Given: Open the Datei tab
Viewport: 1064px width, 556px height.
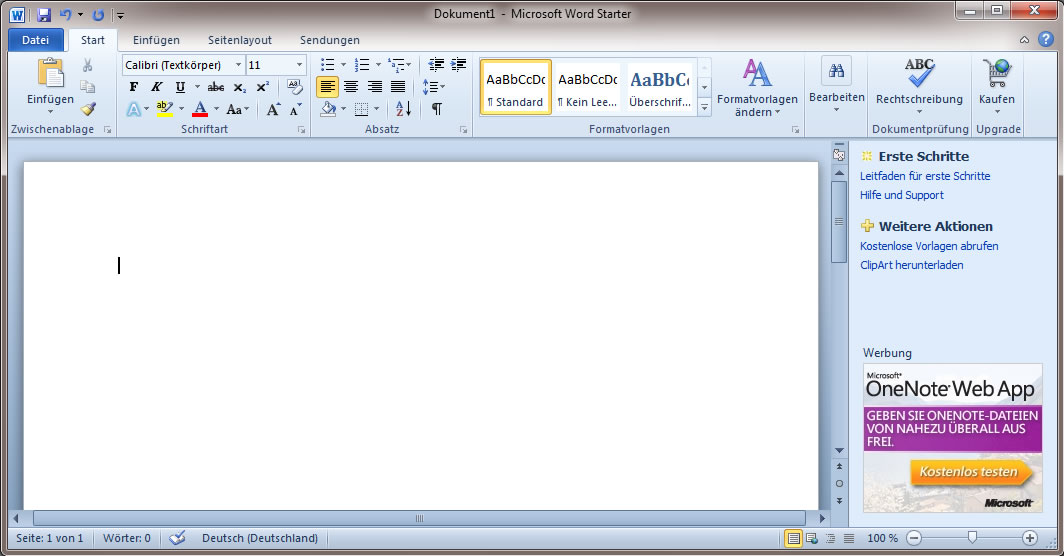Looking at the screenshot, I should pos(35,40).
